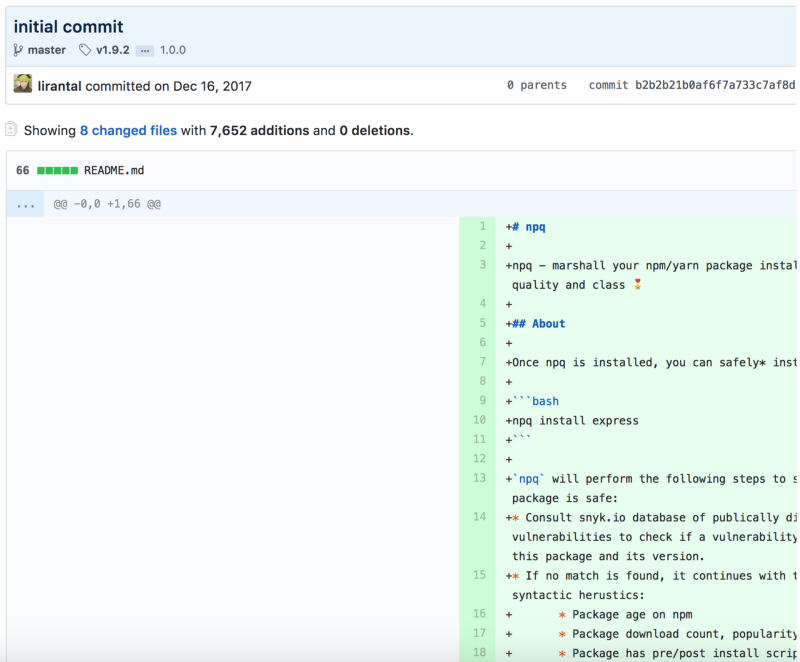The width and height of the screenshot is (800, 662).
Task: Select diff line number 5 for About heading
Action: [481, 324]
